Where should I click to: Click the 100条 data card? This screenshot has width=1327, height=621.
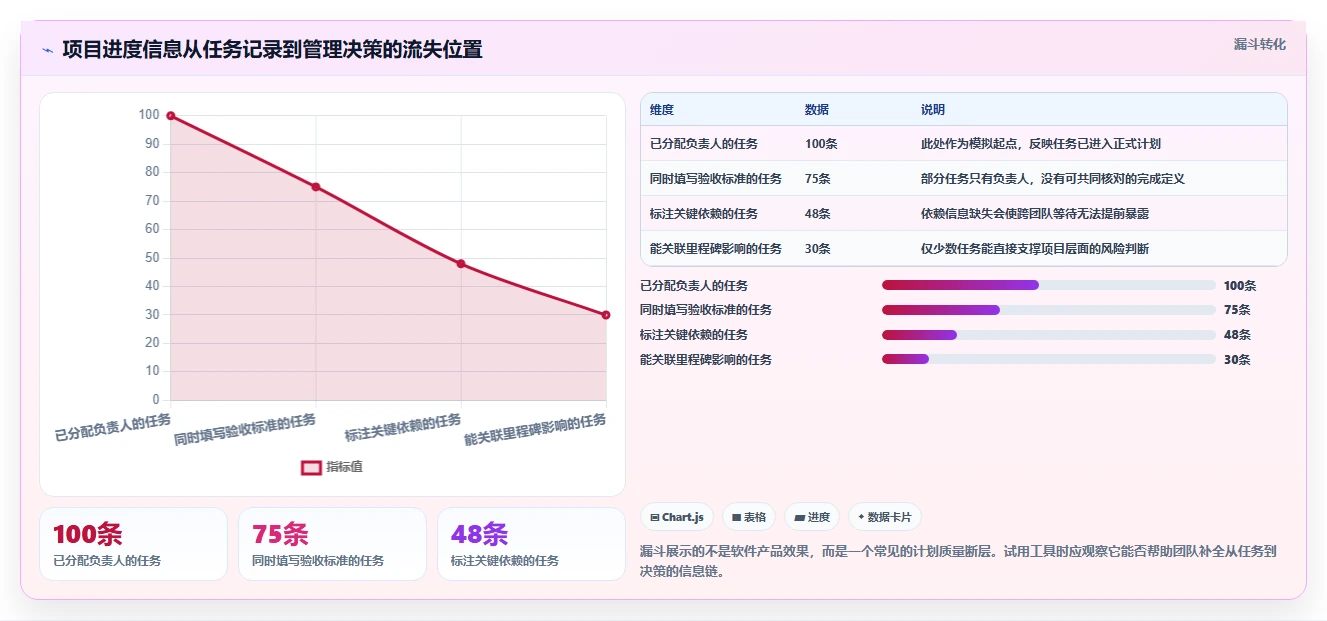point(133,544)
